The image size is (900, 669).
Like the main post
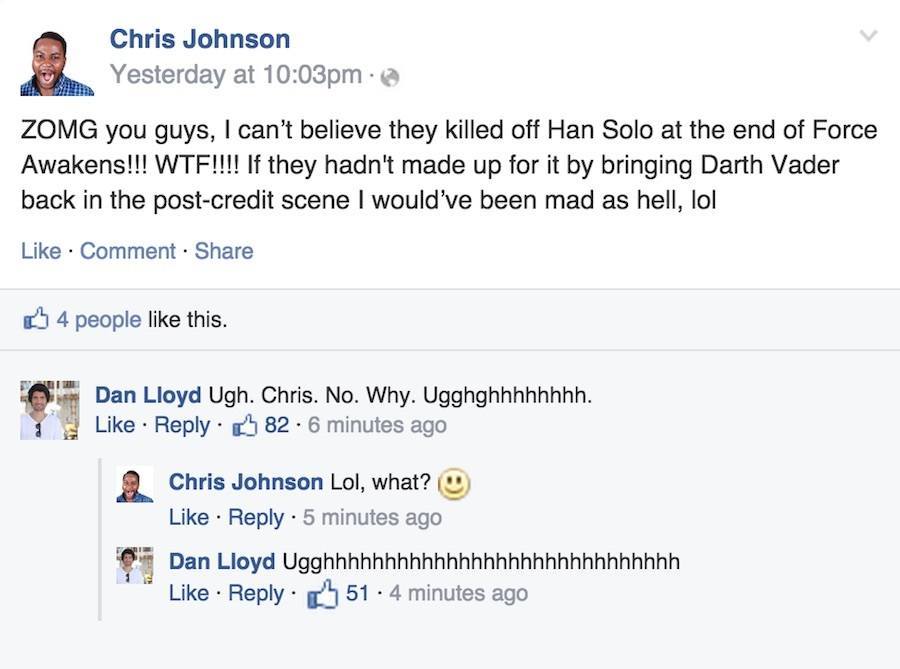[x=40, y=250]
